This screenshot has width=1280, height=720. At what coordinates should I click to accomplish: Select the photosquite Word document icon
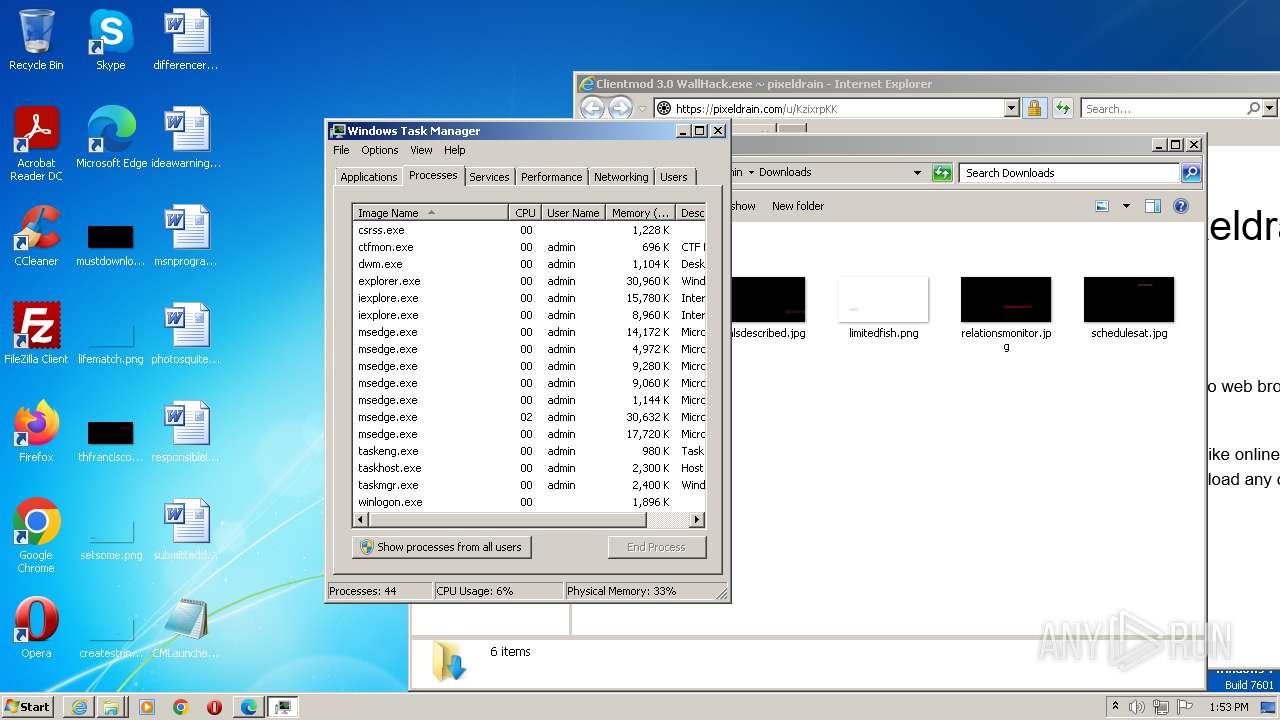[186, 334]
